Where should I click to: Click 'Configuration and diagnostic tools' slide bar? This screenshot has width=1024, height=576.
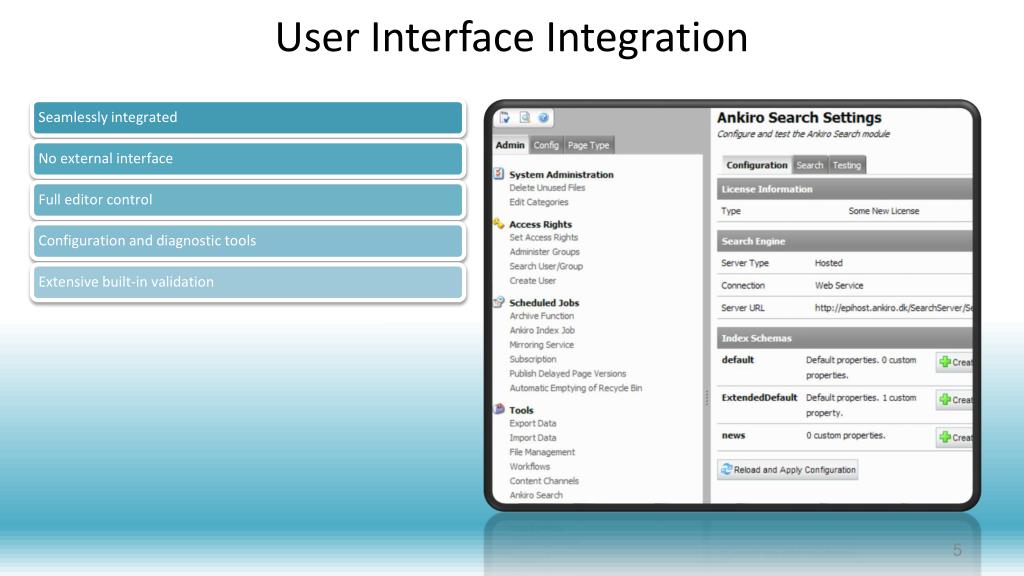(x=248, y=241)
